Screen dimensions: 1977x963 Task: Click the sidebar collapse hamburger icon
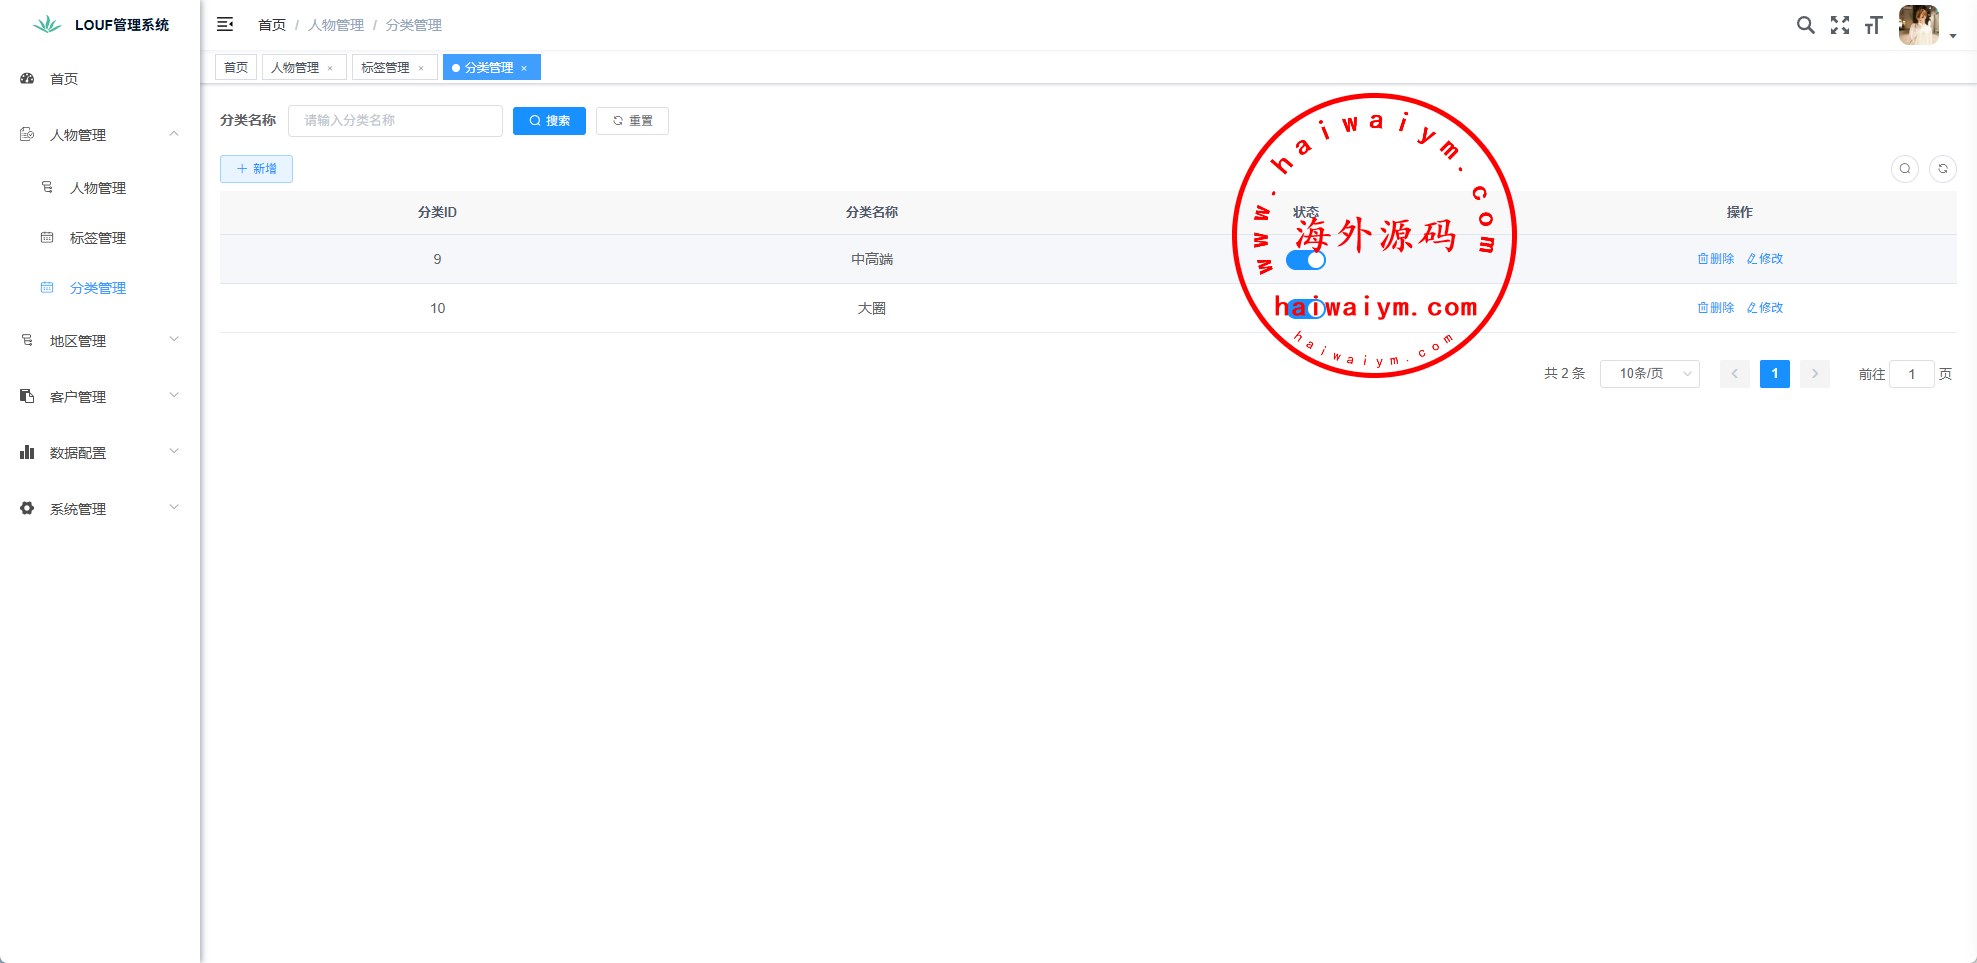[x=225, y=24]
